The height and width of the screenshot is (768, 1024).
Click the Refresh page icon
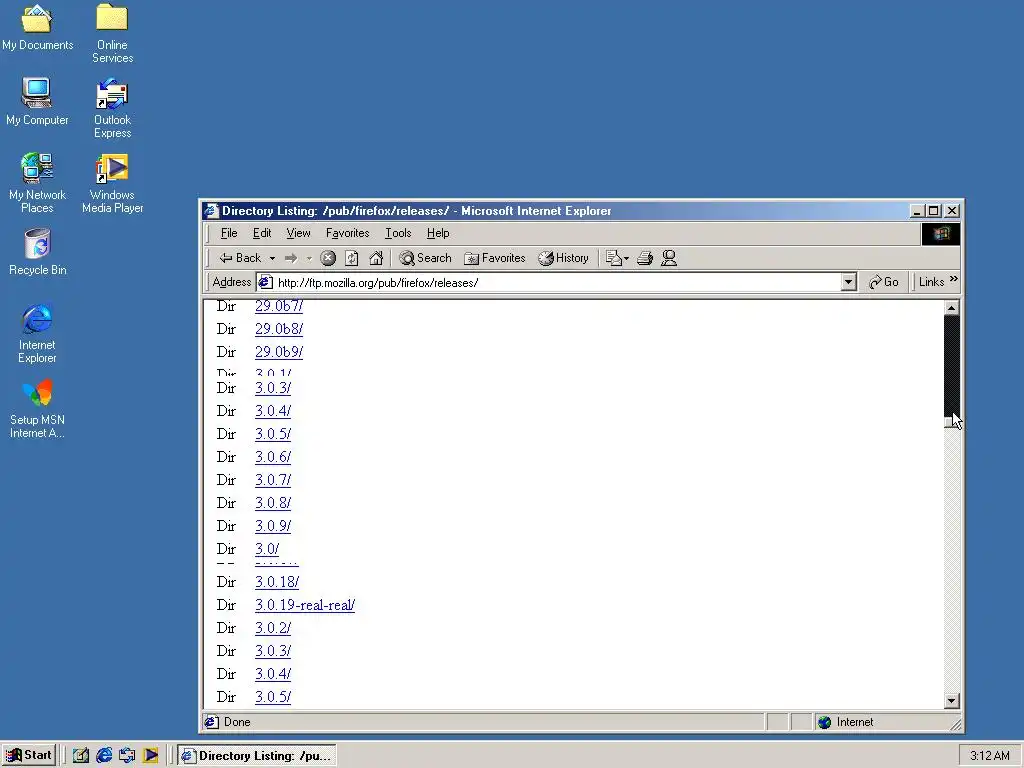[351, 258]
